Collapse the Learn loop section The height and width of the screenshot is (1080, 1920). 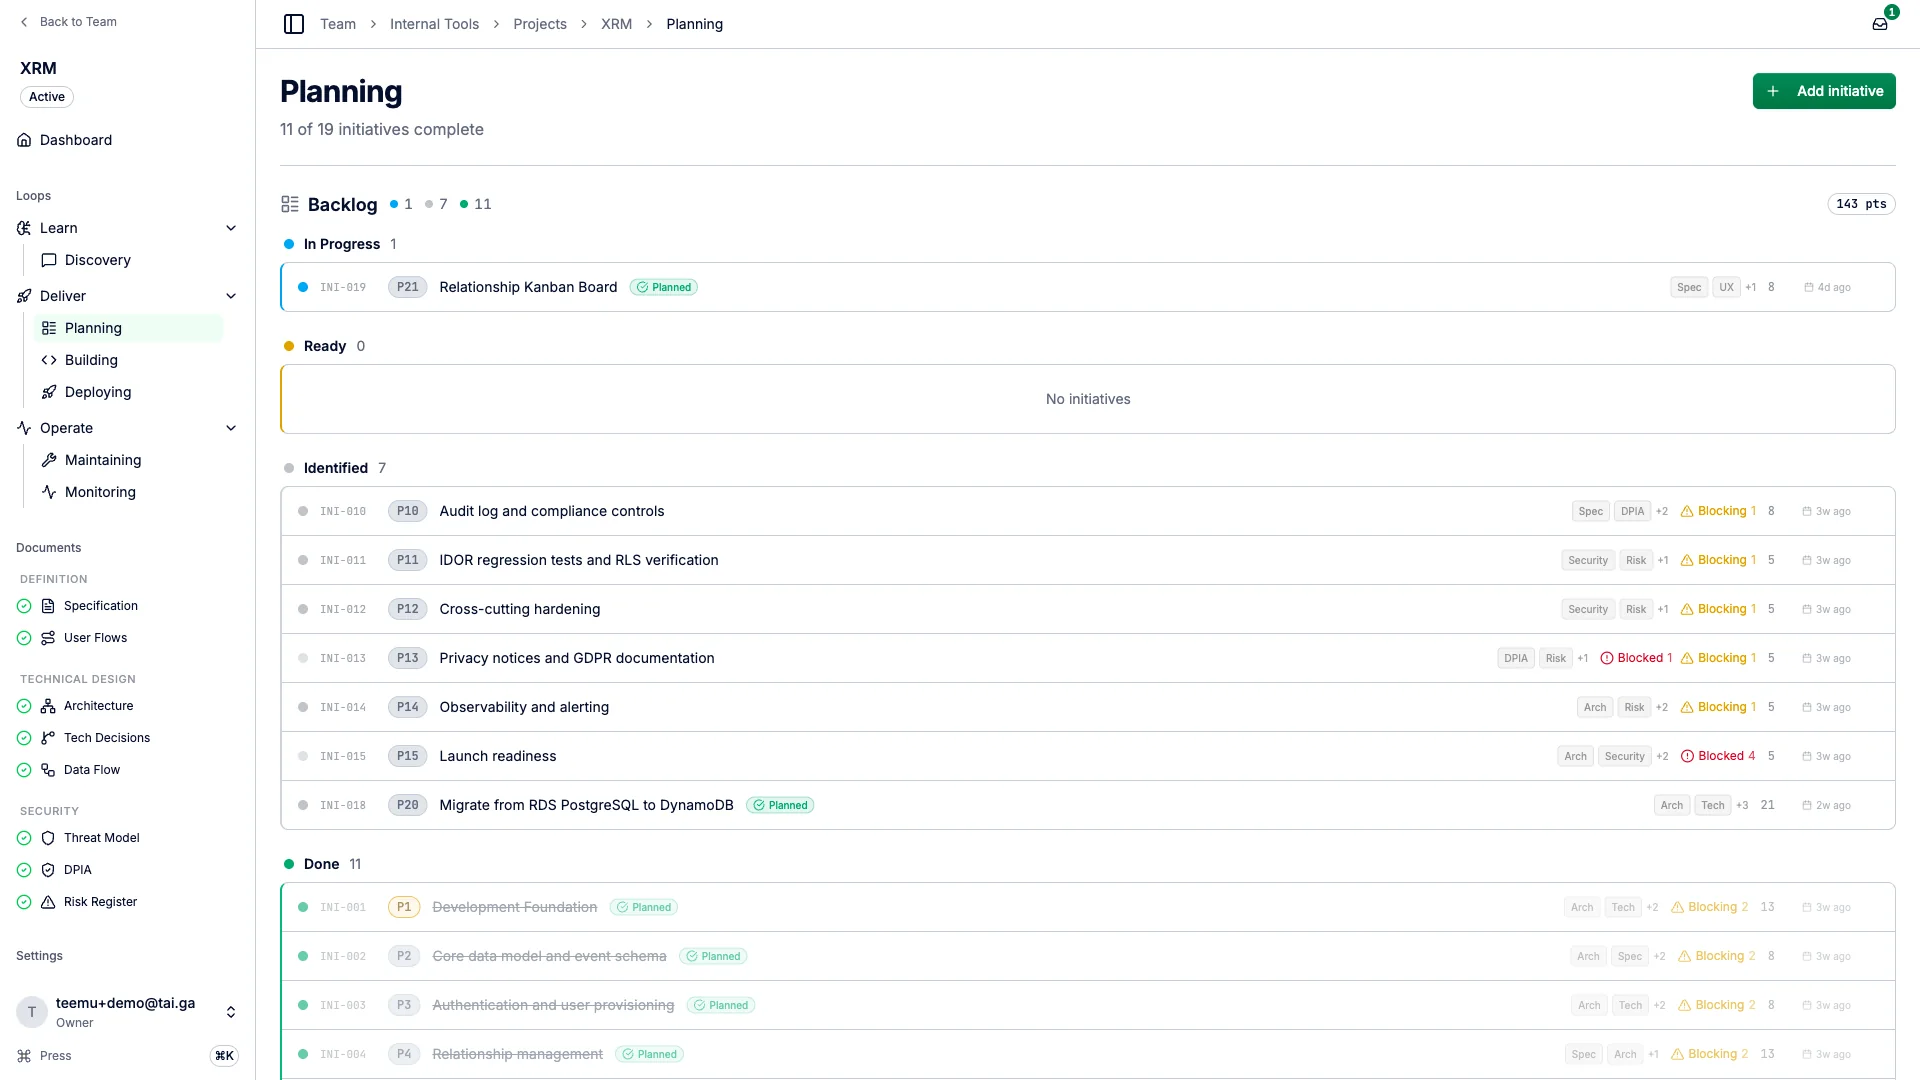click(x=231, y=228)
